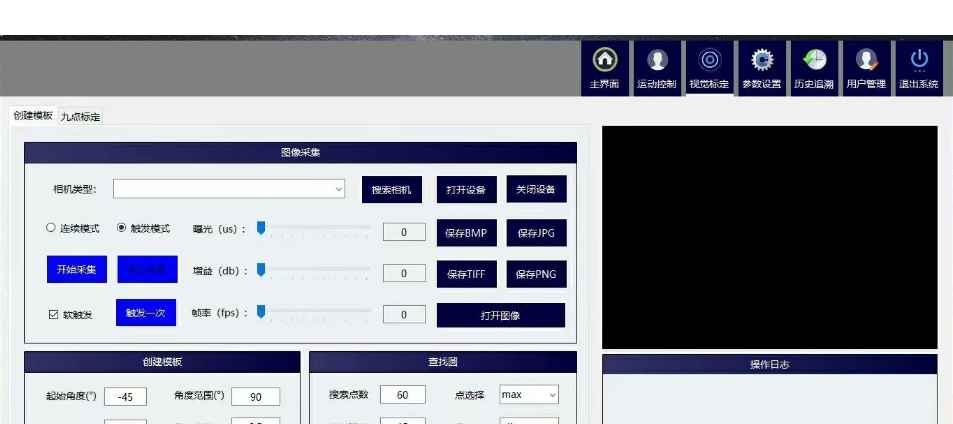This screenshot has height=424, width=953.
Task: Switch to the 创建模板 tab
Action: point(33,115)
